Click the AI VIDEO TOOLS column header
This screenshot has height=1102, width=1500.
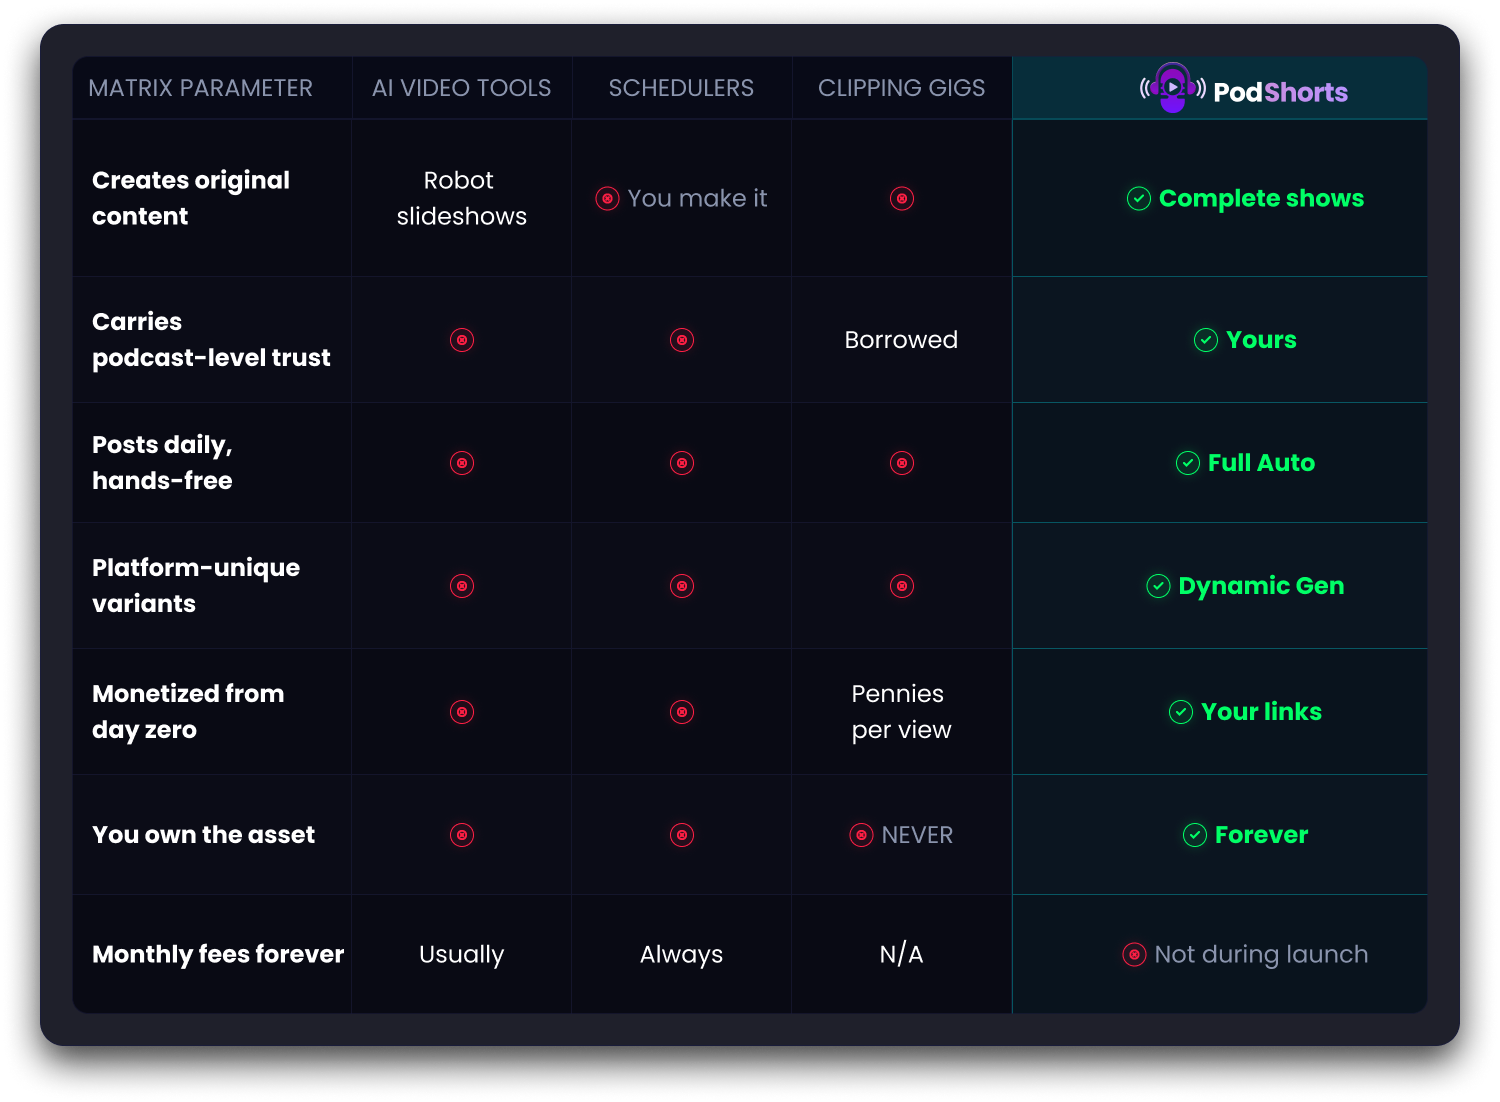click(x=462, y=88)
